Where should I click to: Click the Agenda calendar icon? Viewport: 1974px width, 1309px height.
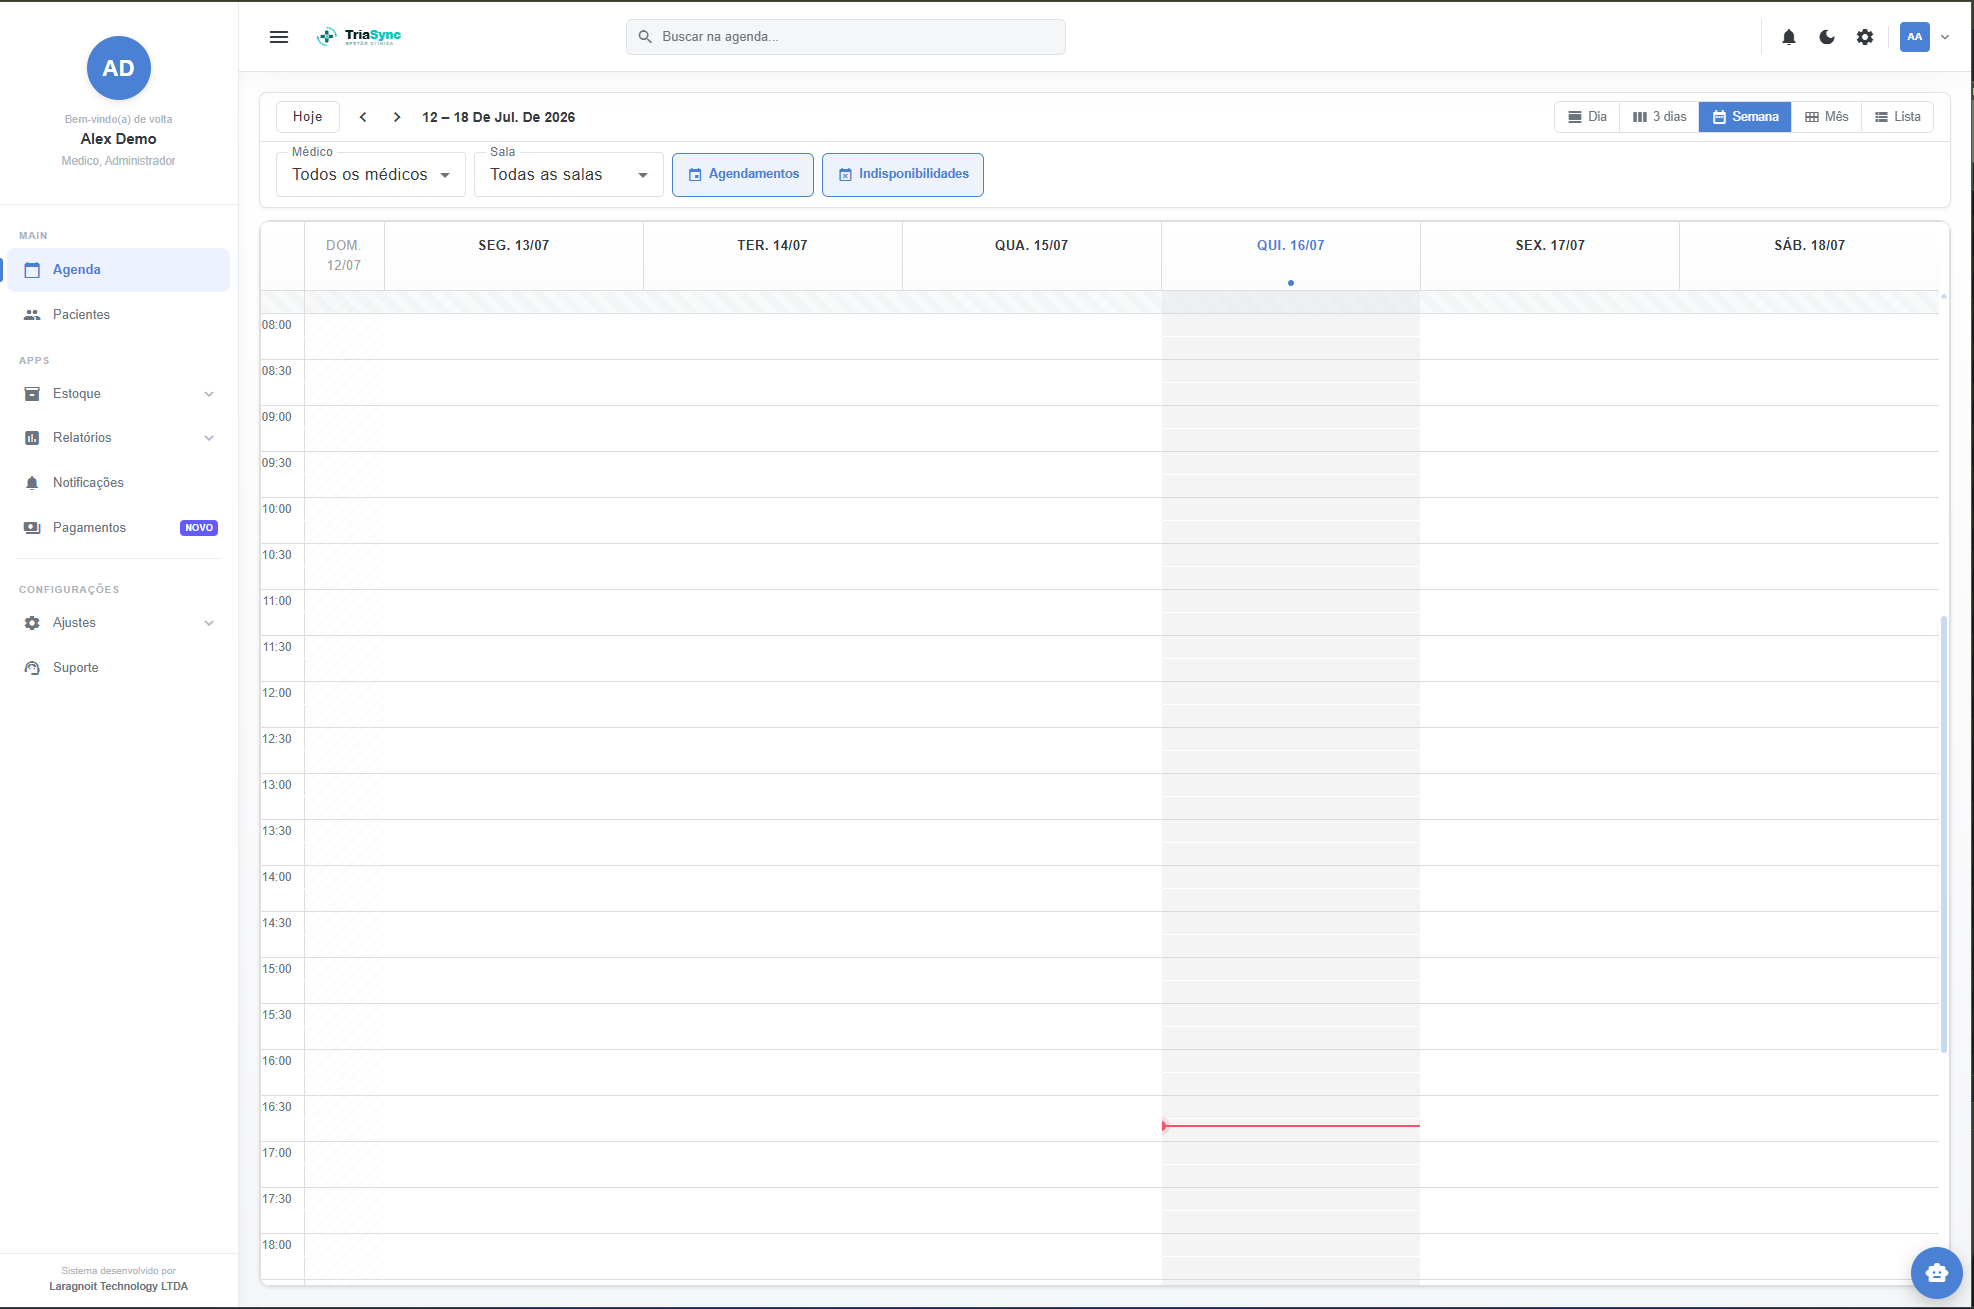point(32,270)
